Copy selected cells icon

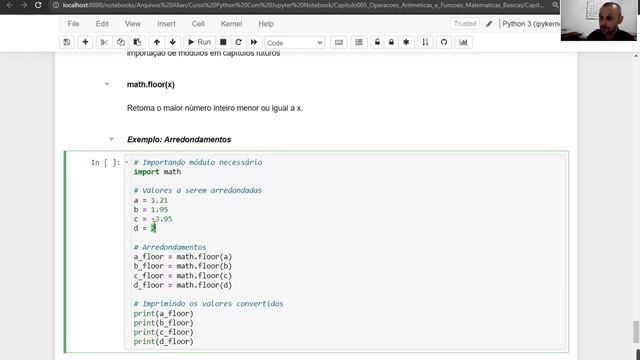(121, 42)
